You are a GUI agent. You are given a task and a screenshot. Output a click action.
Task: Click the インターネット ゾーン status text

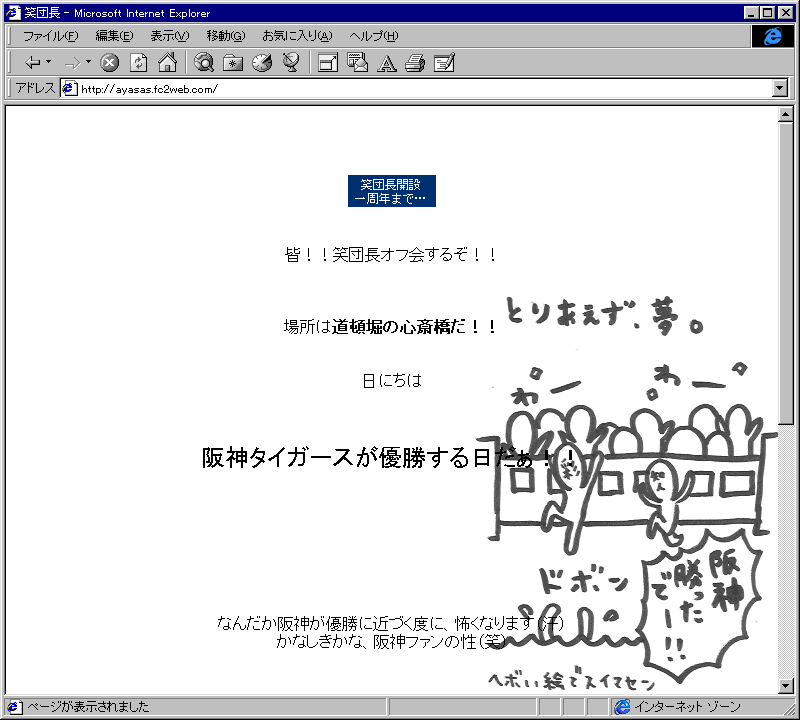[687, 707]
